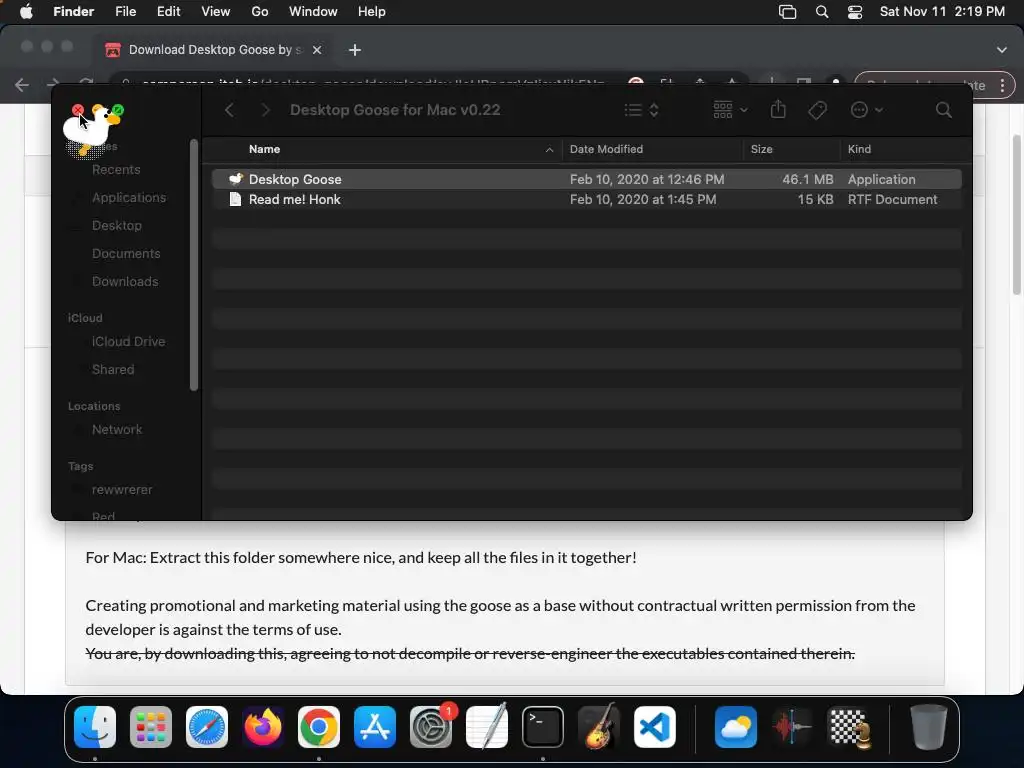Go forward in Finder window

pyautogui.click(x=265, y=110)
